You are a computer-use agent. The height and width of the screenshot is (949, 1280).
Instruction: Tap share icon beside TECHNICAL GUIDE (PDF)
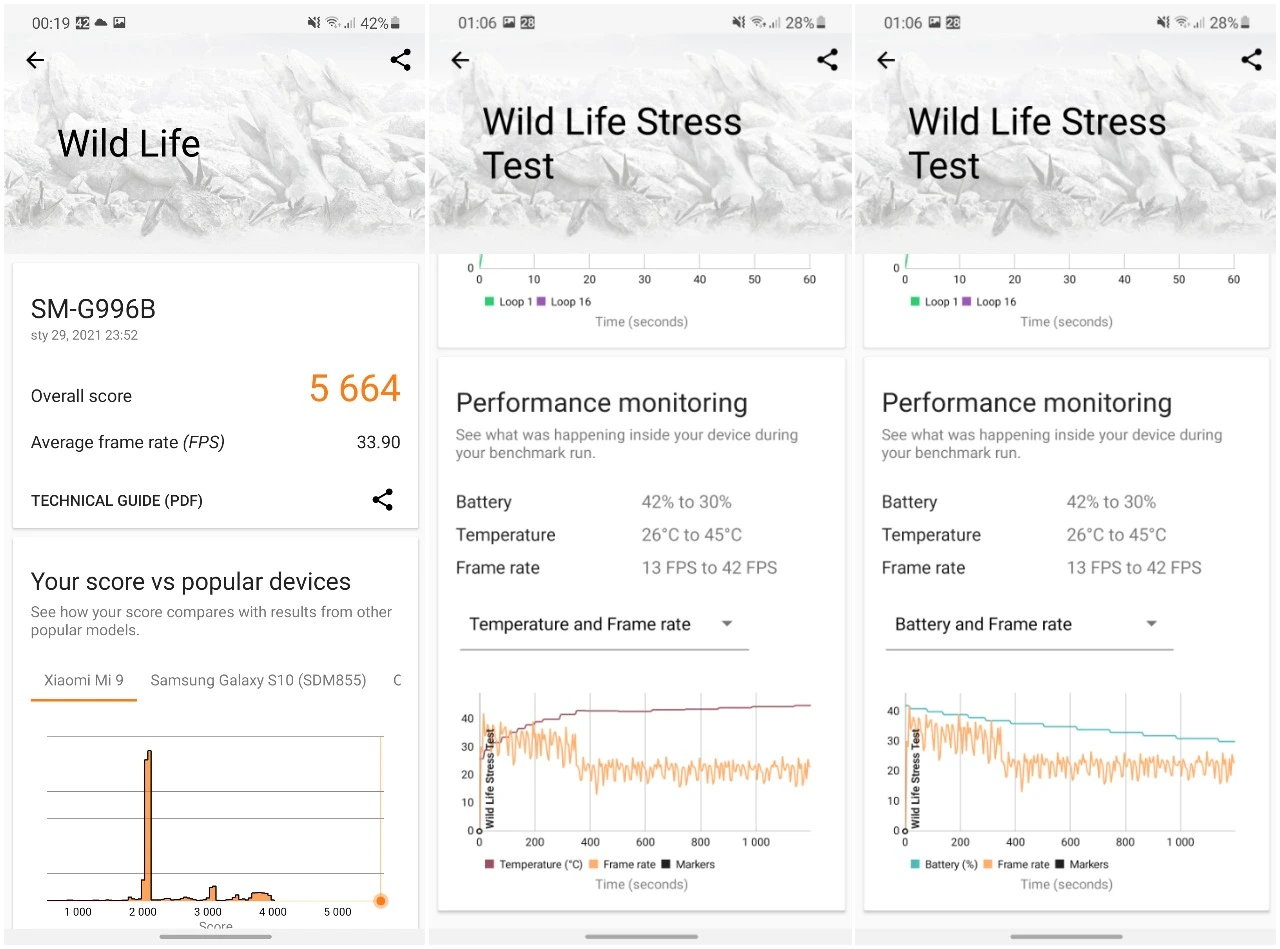[382, 500]
